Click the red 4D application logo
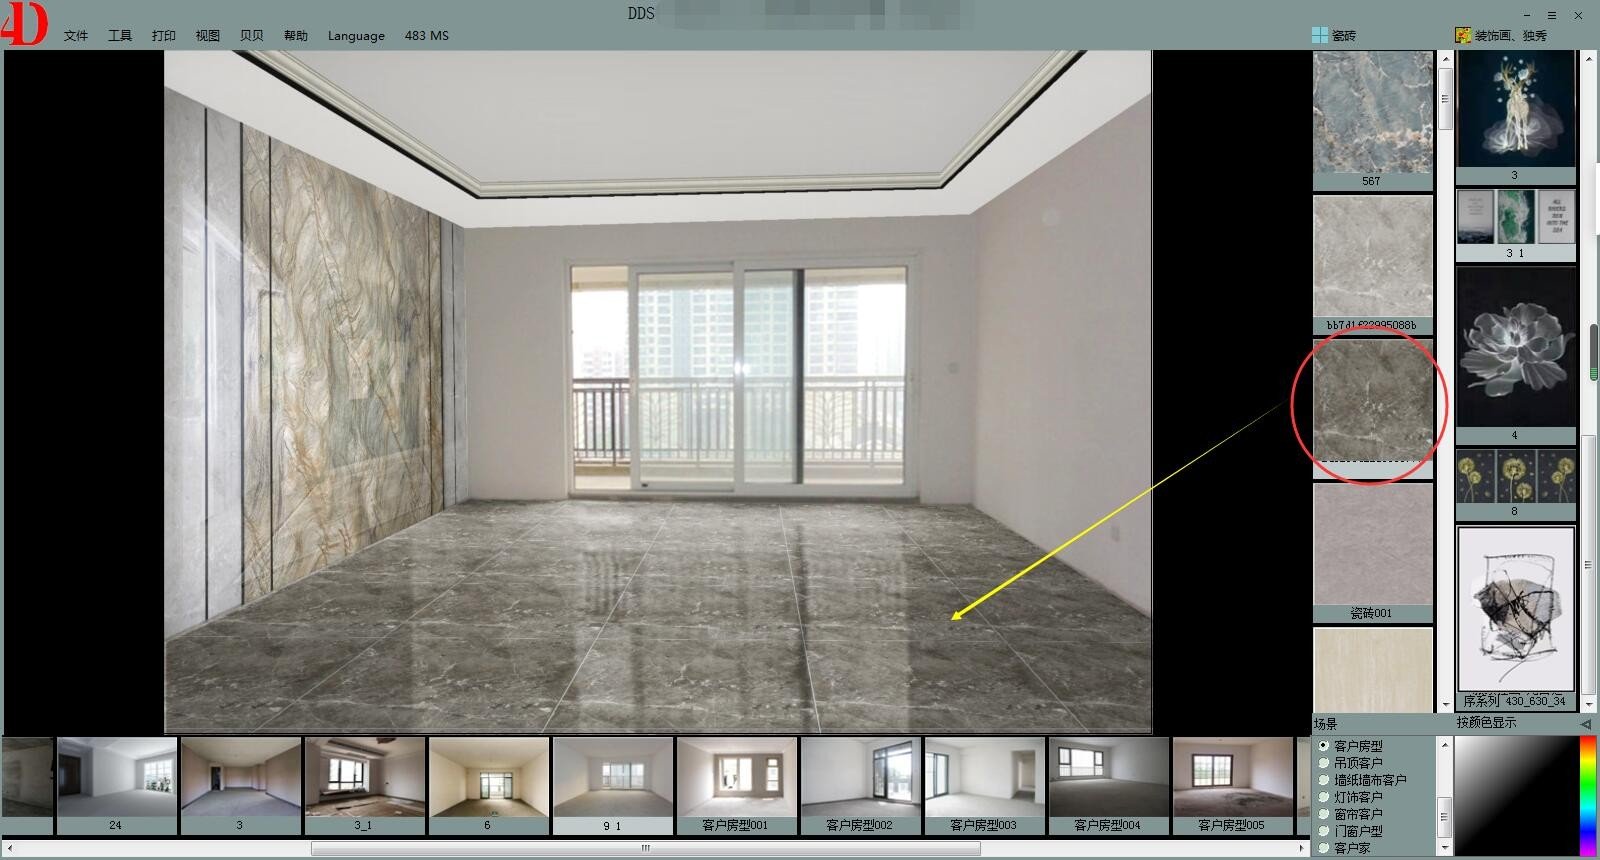The width and height of the screenshot is (1600, 860). coord(24,25)
